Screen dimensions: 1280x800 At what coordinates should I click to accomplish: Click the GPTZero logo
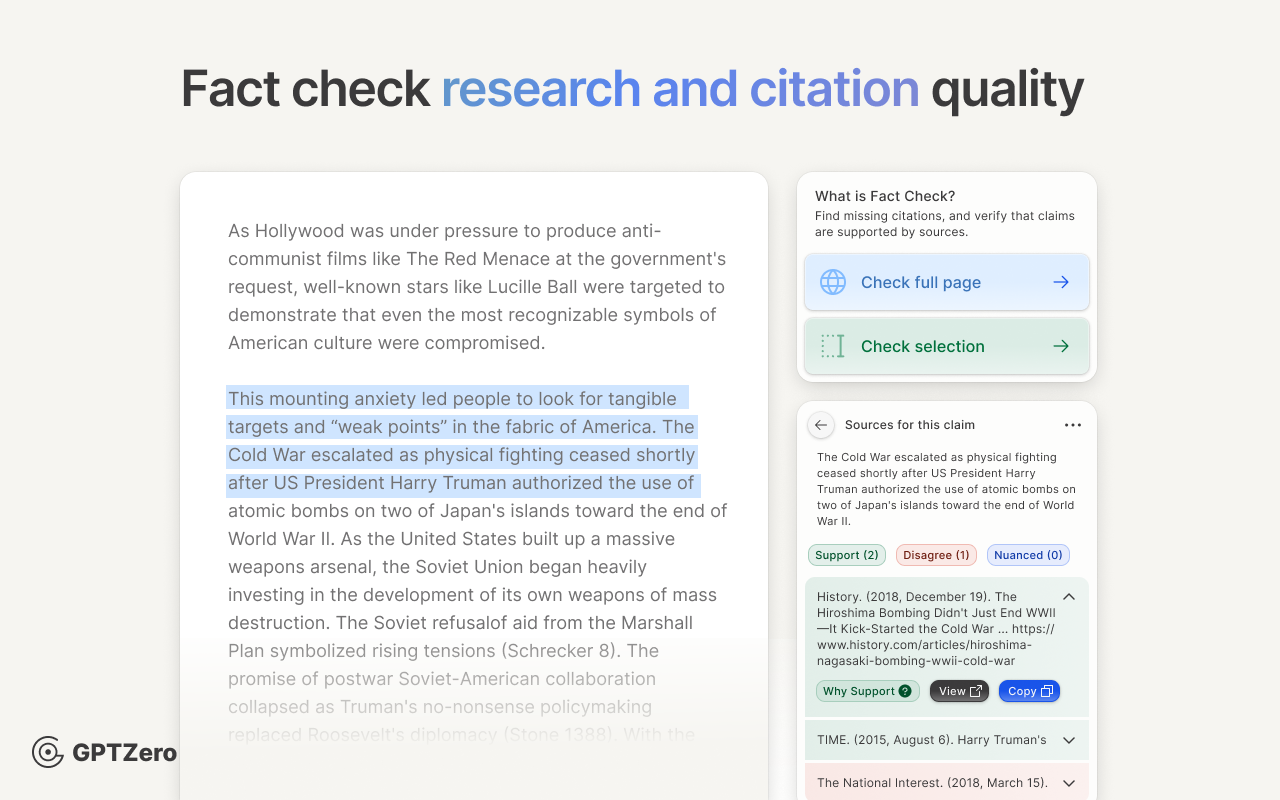104,752
